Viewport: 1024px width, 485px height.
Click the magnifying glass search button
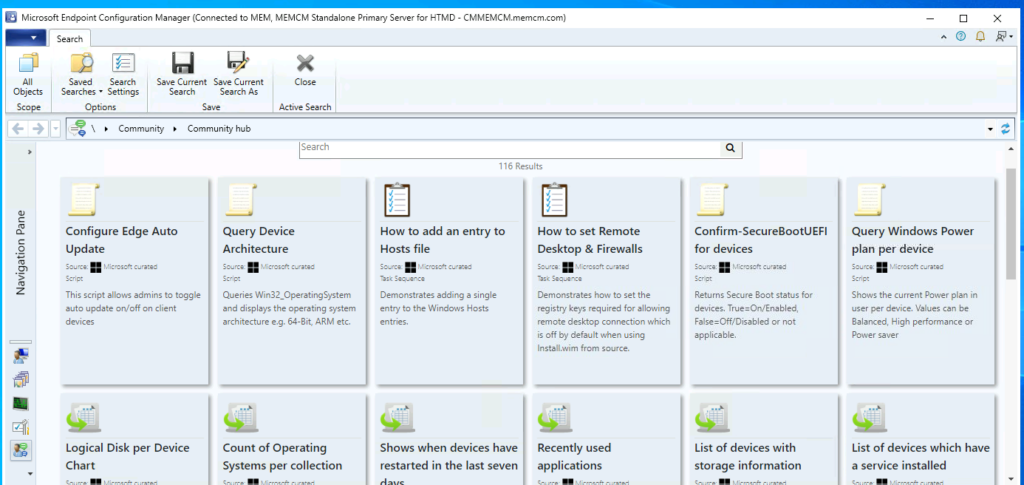731,148
